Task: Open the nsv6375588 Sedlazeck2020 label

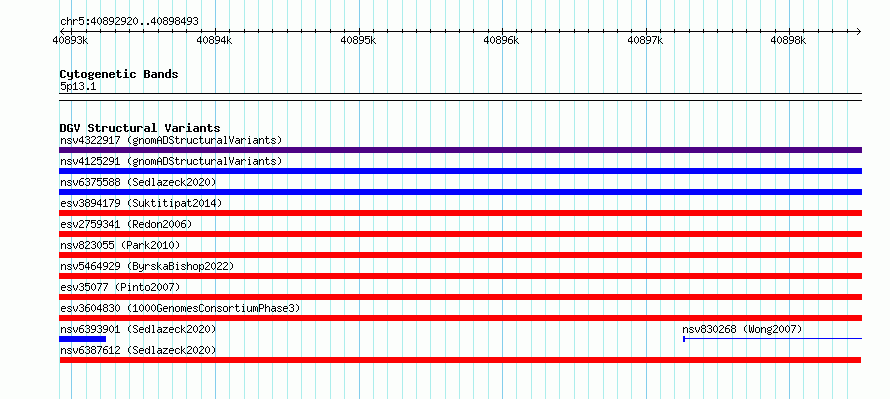Action: (x=138, y=182)
